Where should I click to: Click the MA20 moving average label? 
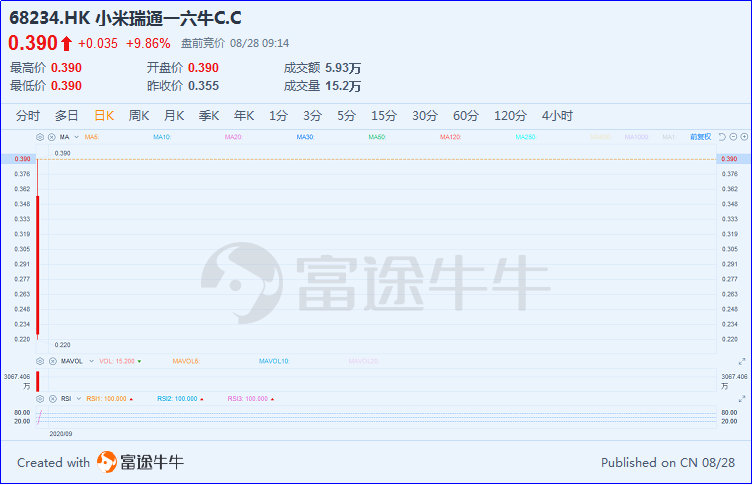[233, 137]
